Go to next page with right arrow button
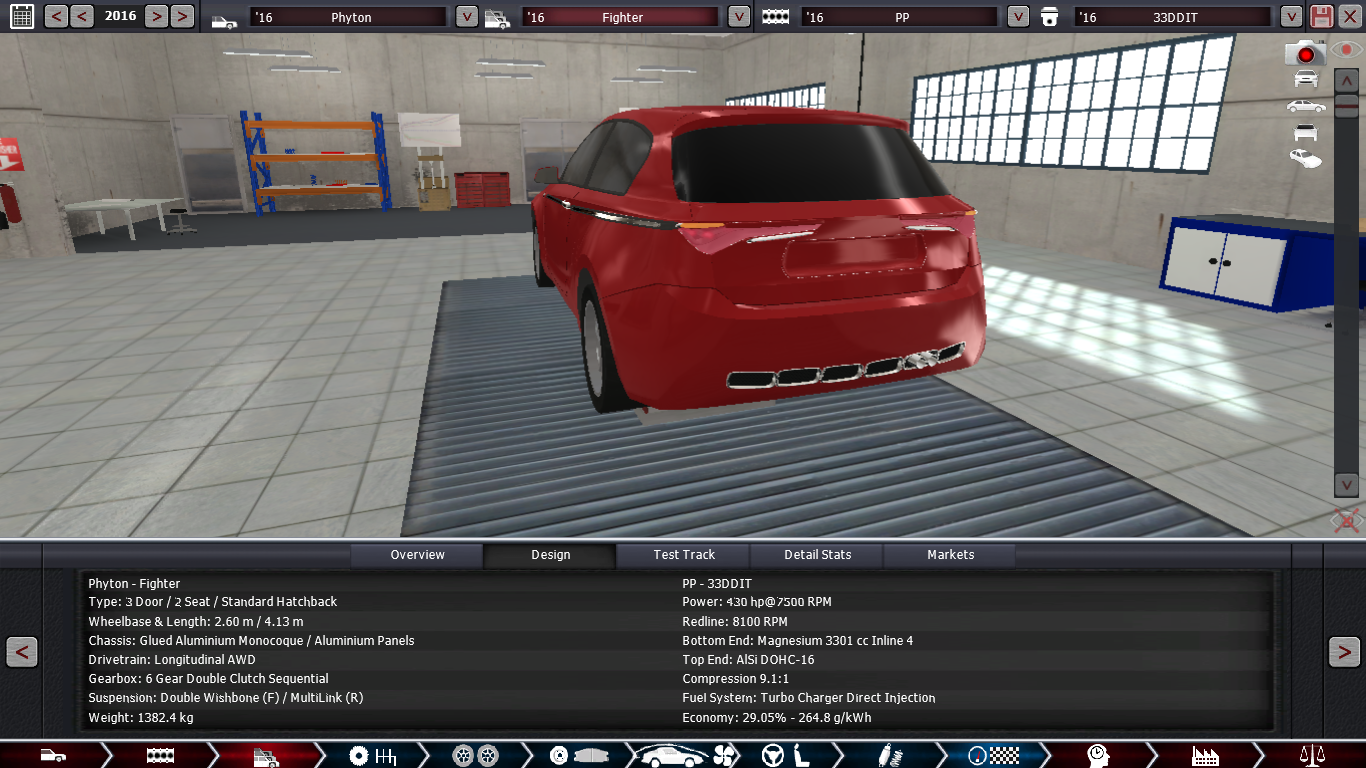Image resolution: width=1366 pixels, height=768 pixels. (1343, 652)
